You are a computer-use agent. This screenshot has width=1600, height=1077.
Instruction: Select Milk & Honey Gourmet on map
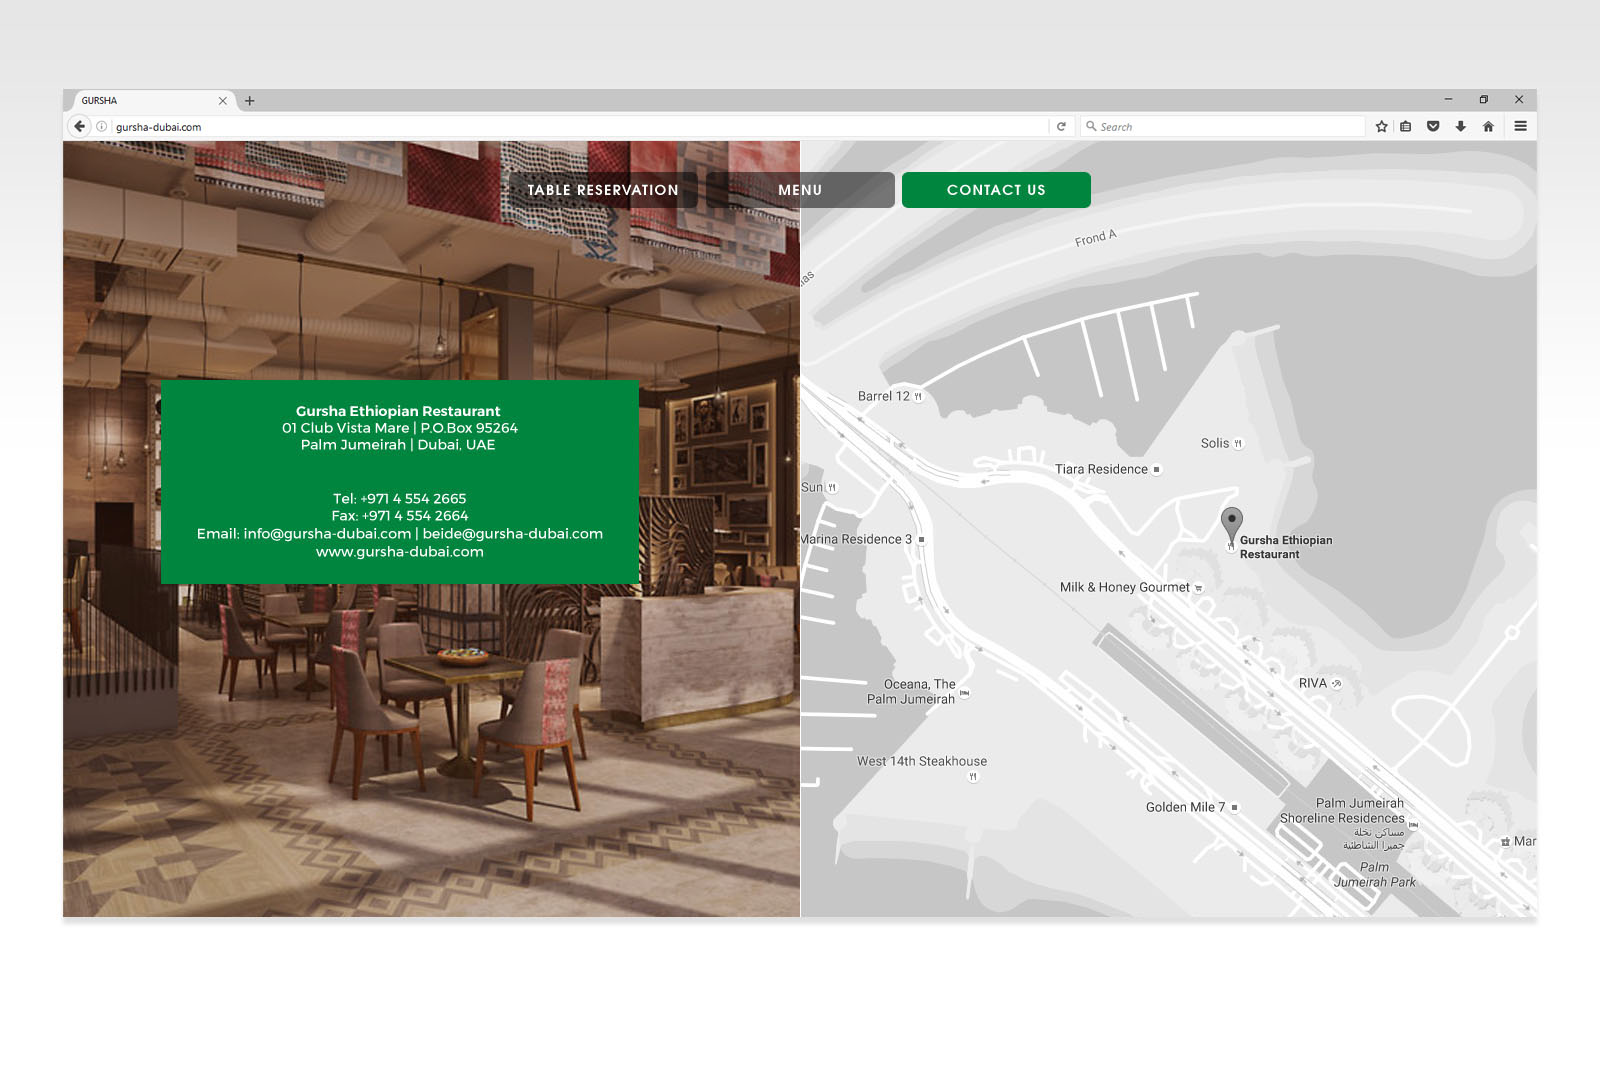click(1125, 588)
